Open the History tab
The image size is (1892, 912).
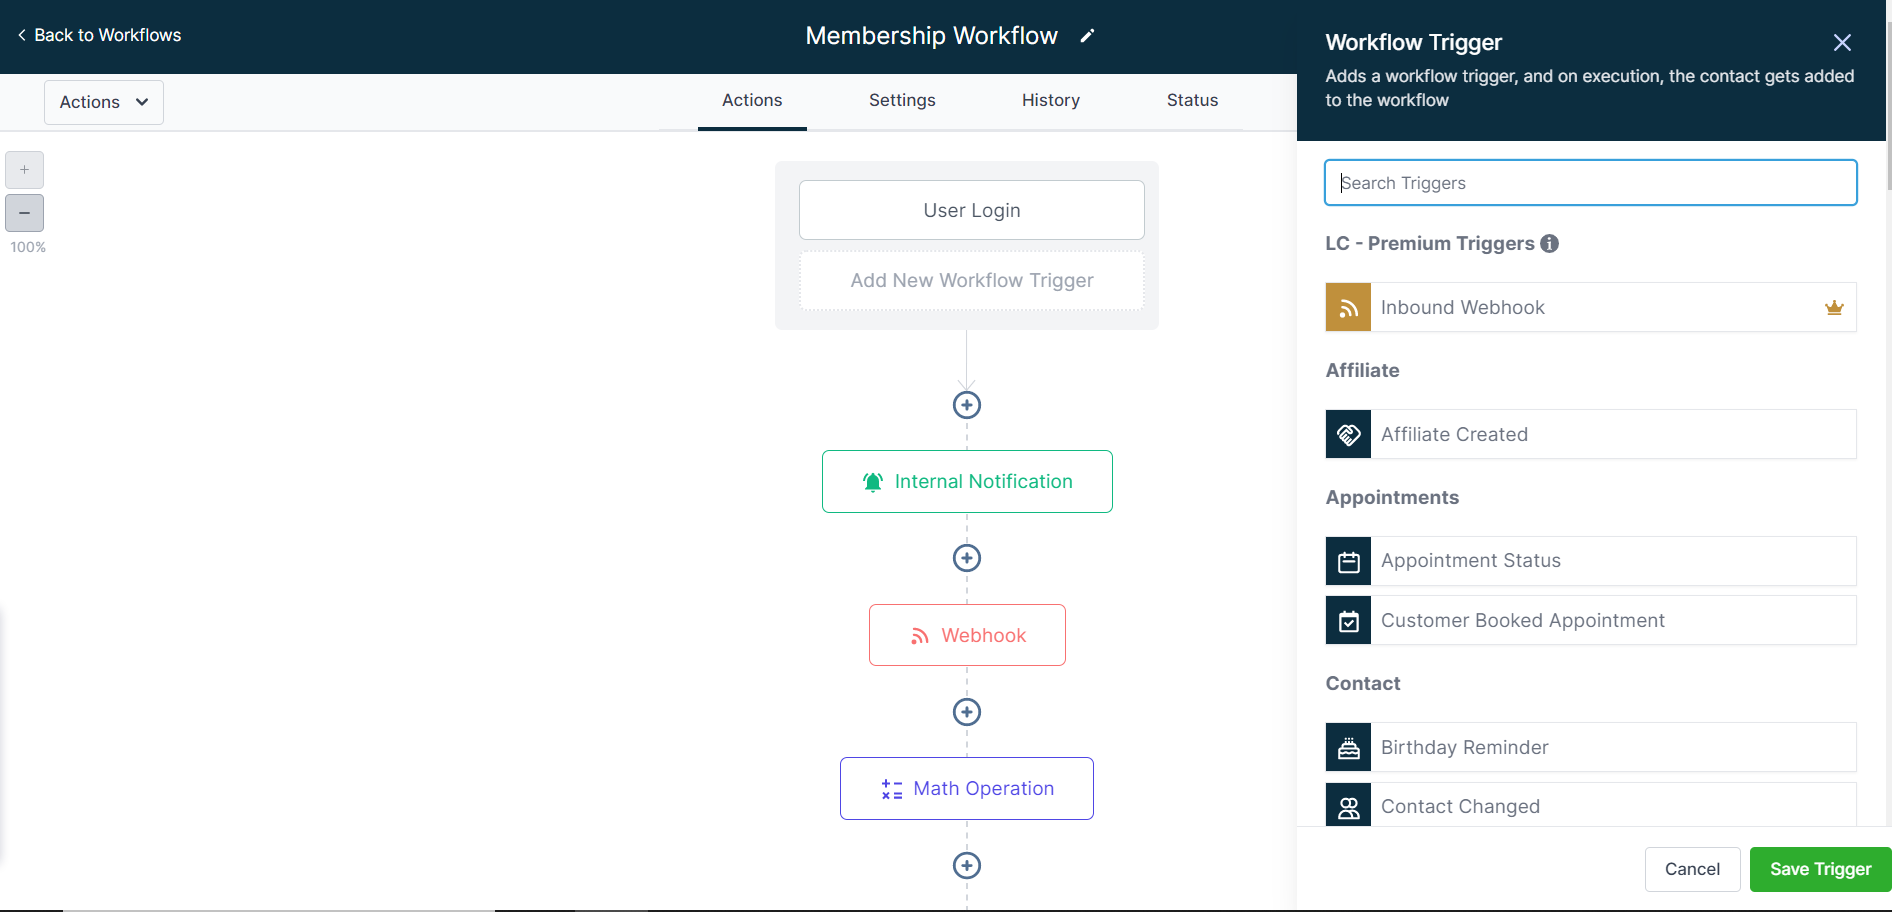point(1050,100)
